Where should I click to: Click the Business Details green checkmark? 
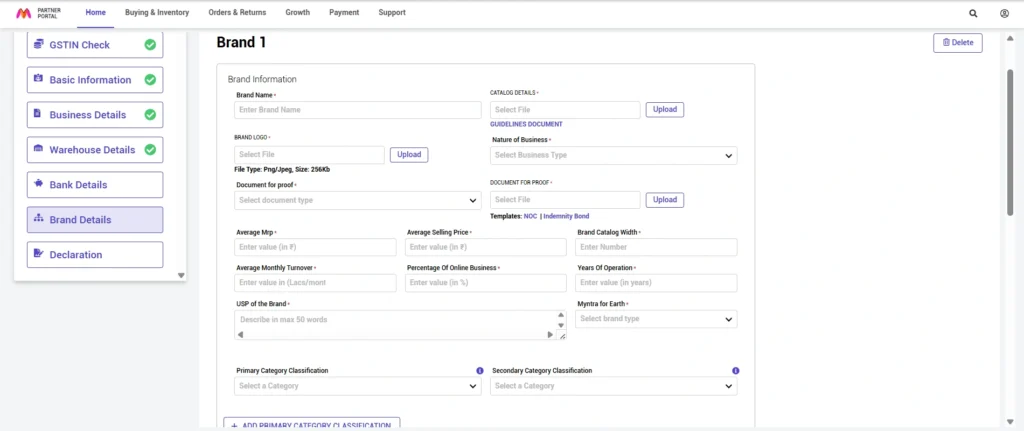(x=150, y=115)
